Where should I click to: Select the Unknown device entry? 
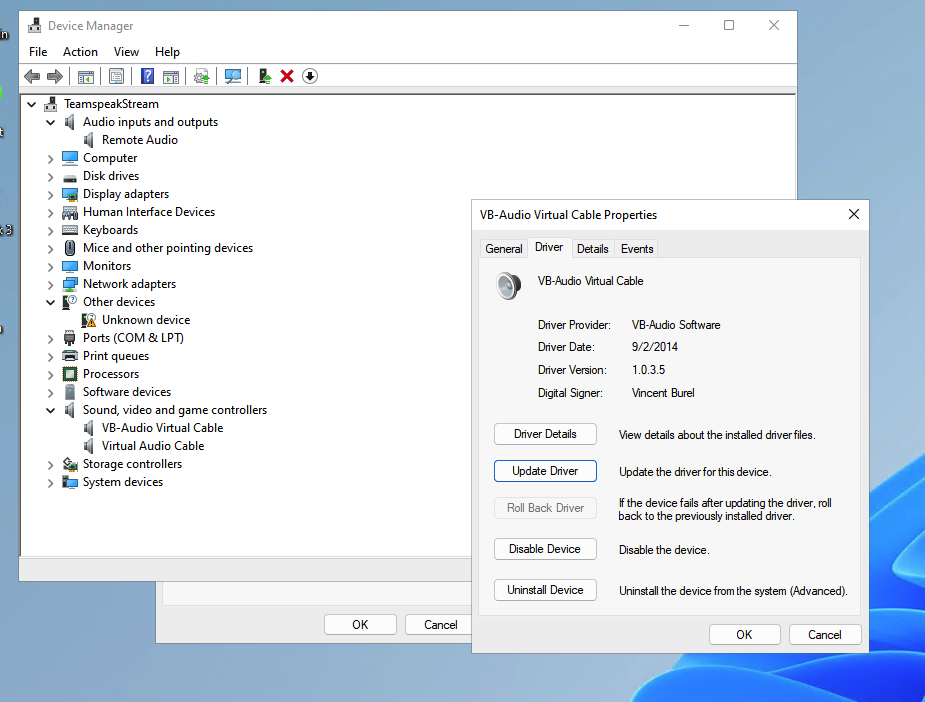(x=146, y=320)
